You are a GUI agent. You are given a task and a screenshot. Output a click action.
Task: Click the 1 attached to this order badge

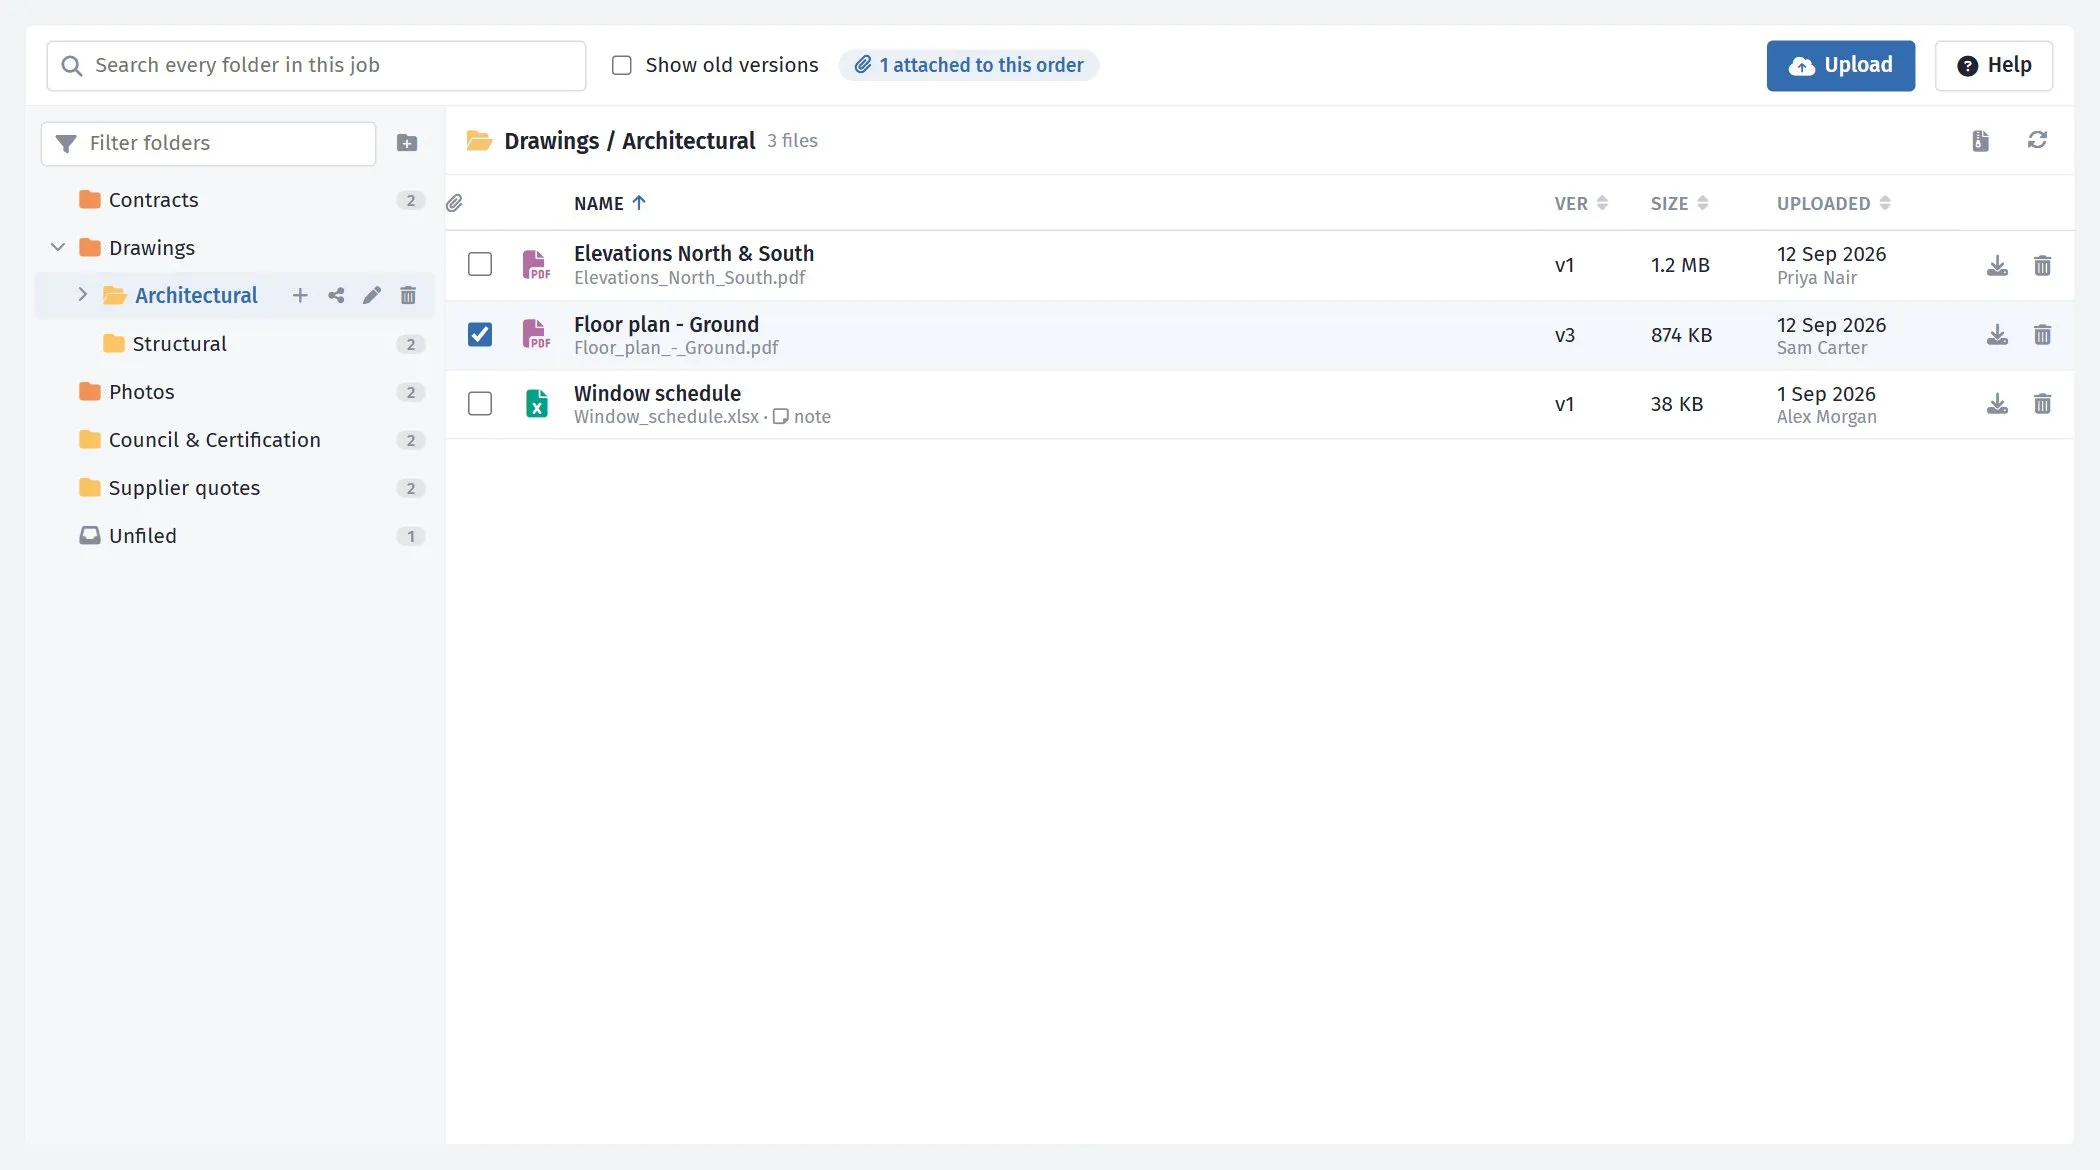tap(968, 65)
